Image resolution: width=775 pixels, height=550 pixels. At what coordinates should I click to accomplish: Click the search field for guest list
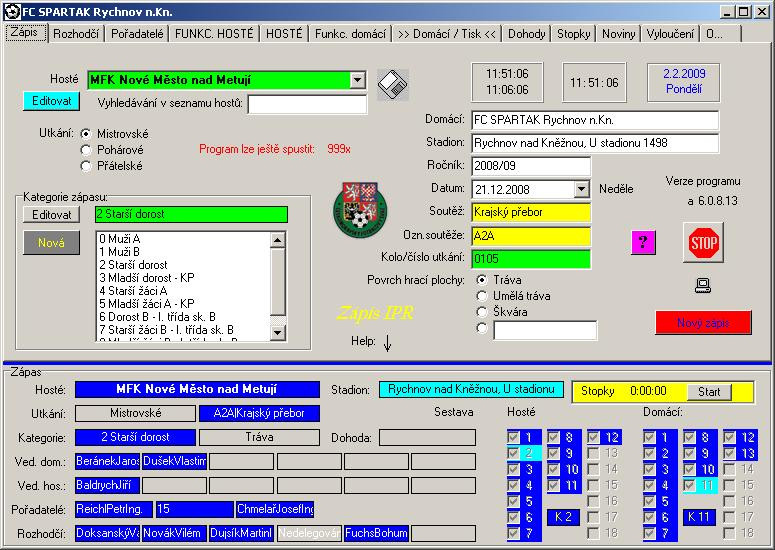[x=307, y=104]
